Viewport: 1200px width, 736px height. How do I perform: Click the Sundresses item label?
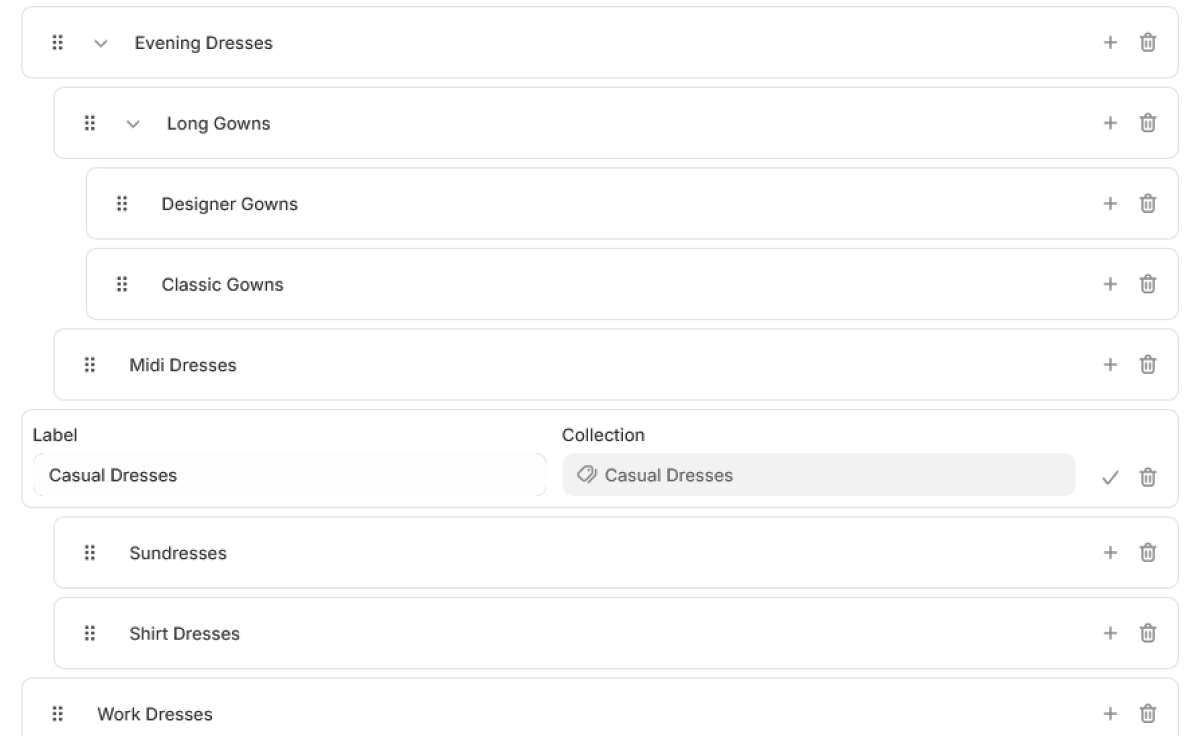178,553
